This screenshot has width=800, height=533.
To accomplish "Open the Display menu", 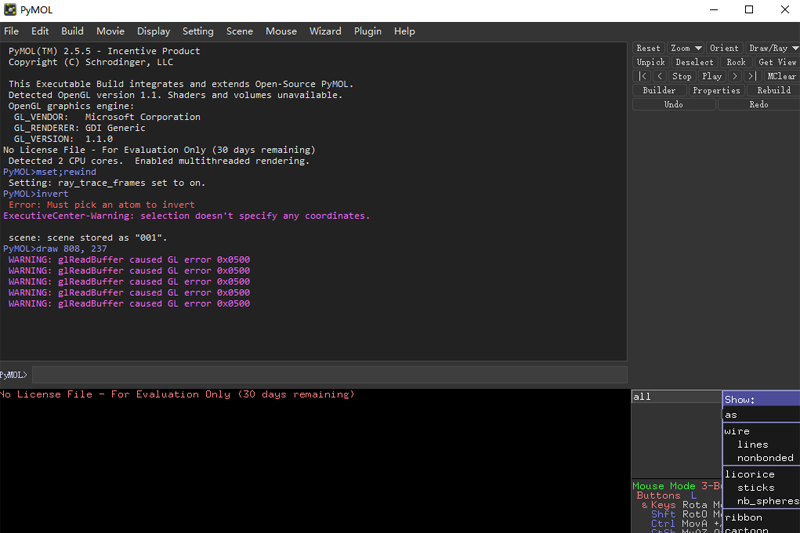I will (x=153, y=31).
